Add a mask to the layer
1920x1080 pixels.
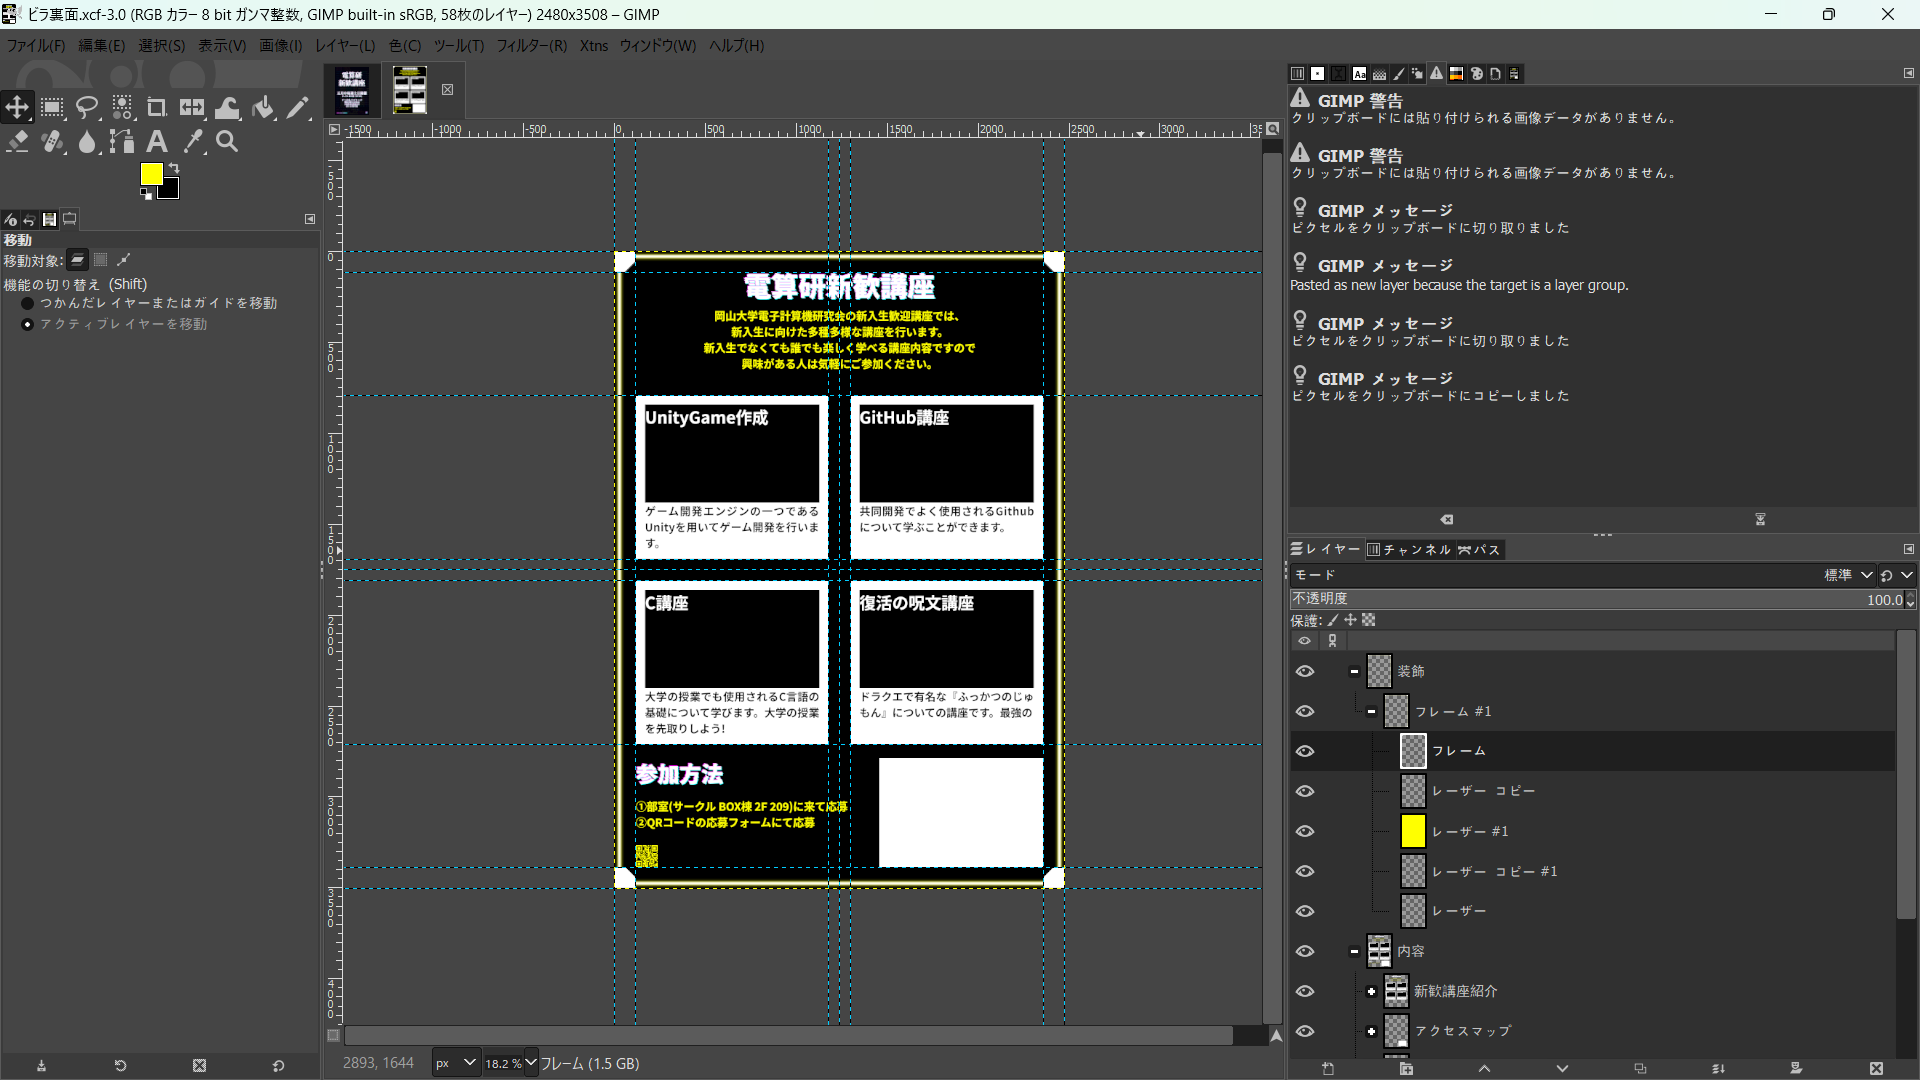[x=1796, y=1068]
